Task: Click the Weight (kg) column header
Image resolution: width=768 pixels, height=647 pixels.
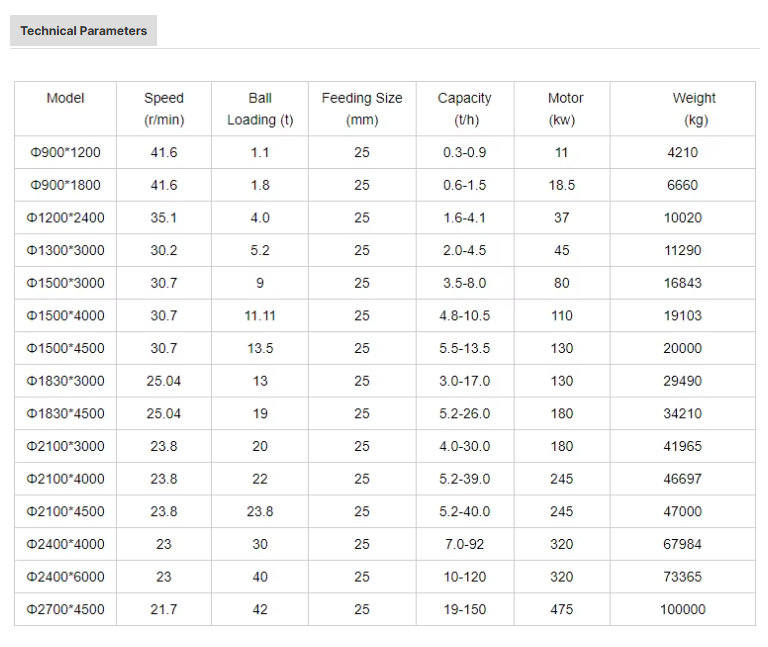Action: [694, 109]
